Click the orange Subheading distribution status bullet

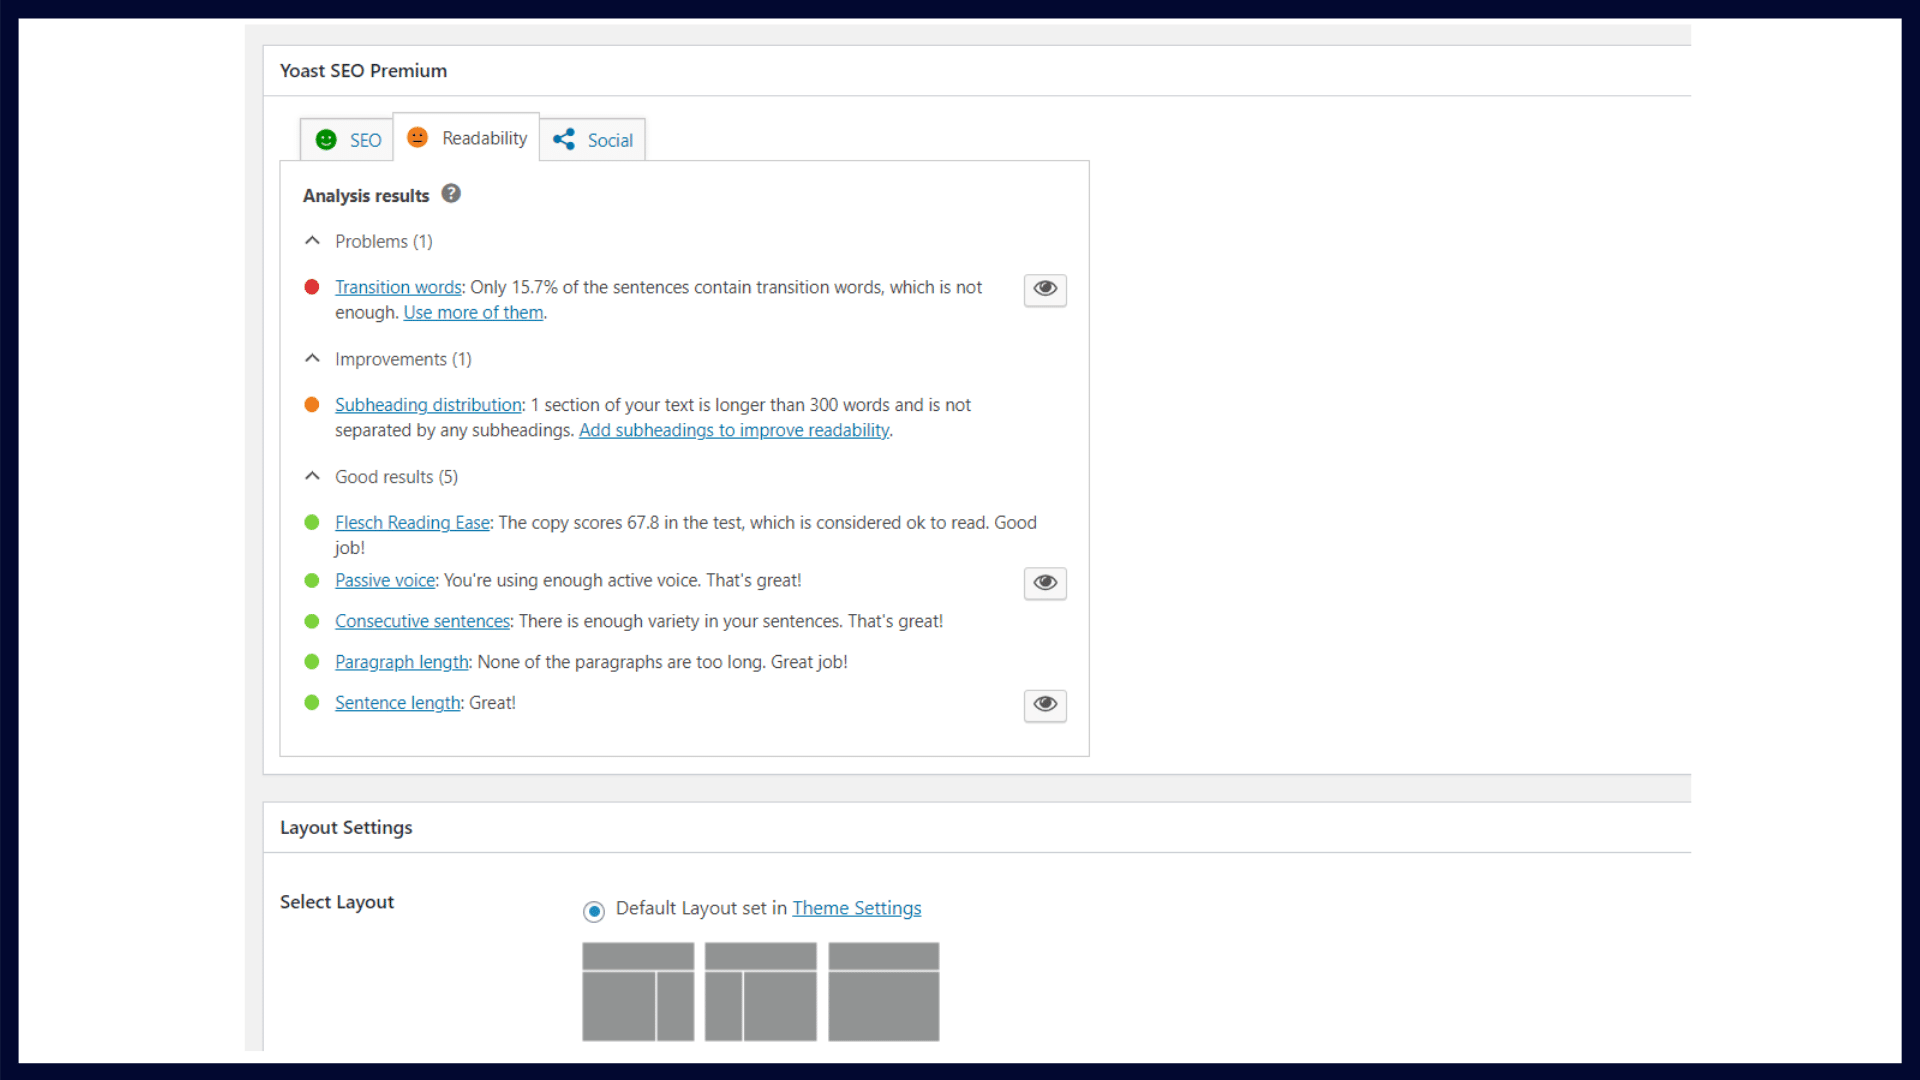pos(312,405)
